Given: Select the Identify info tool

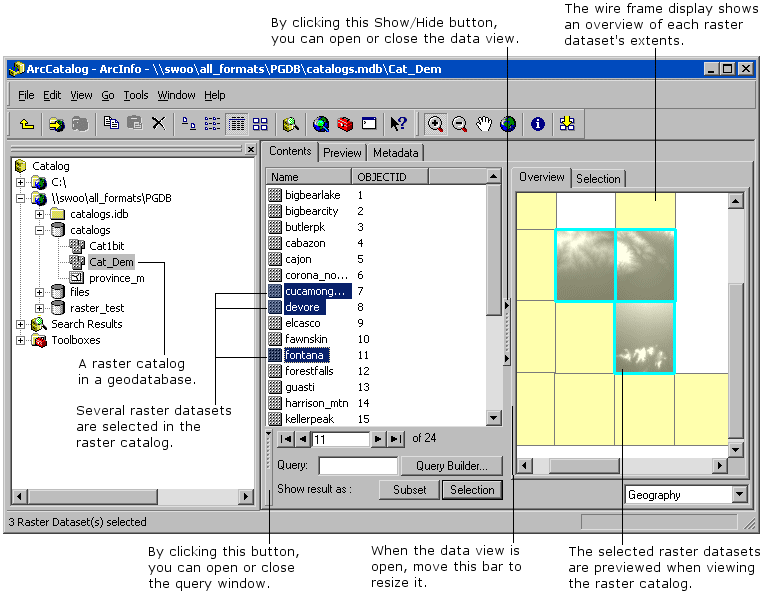Looking at the screenshot, I should click(x=538, y=124).
